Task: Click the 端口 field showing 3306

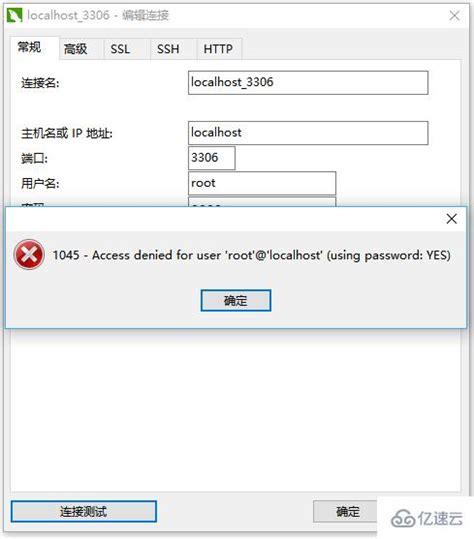Action: click(x=212, y=158)
